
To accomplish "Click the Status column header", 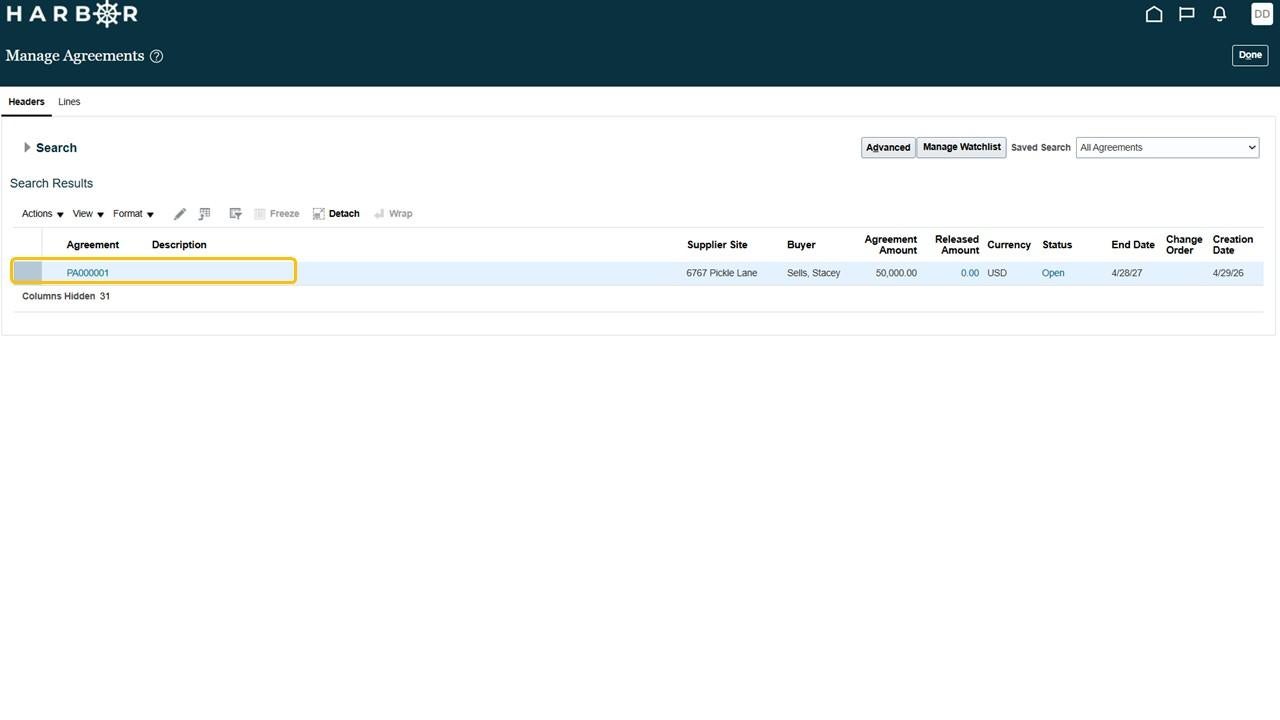I will tap(1057, 245).
